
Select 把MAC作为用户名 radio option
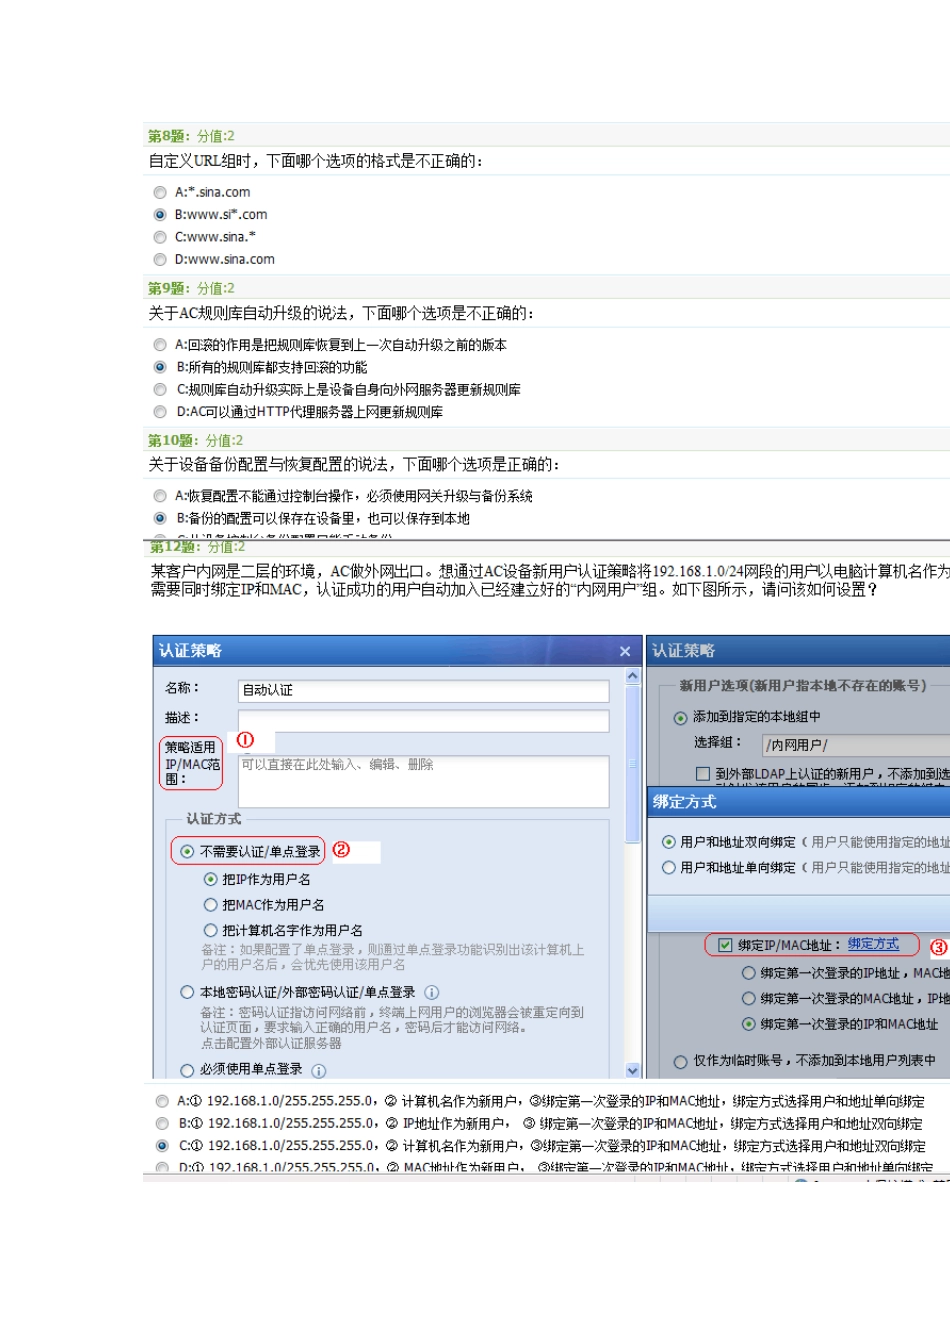(x=211, y=905)
